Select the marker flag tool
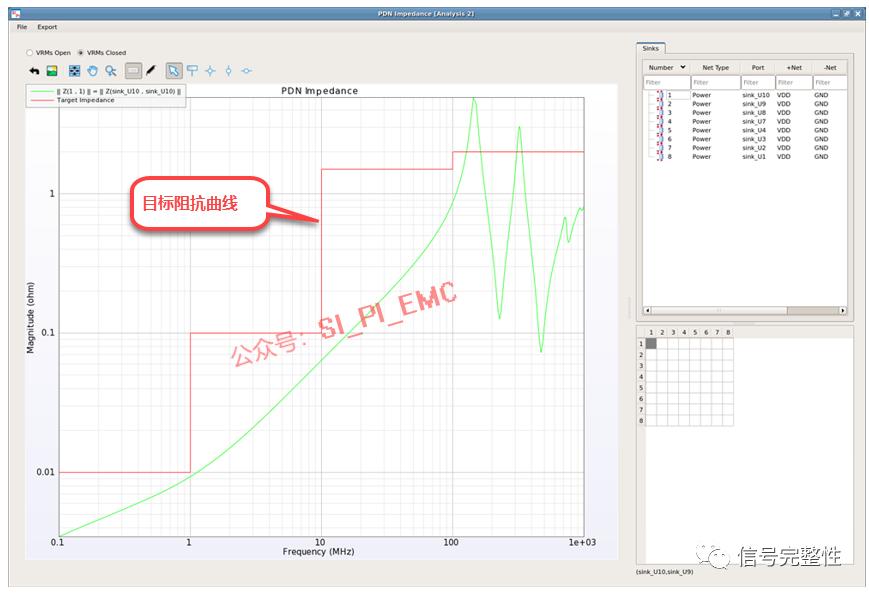Viewport: 869px width, 594px height. (192, 70)
